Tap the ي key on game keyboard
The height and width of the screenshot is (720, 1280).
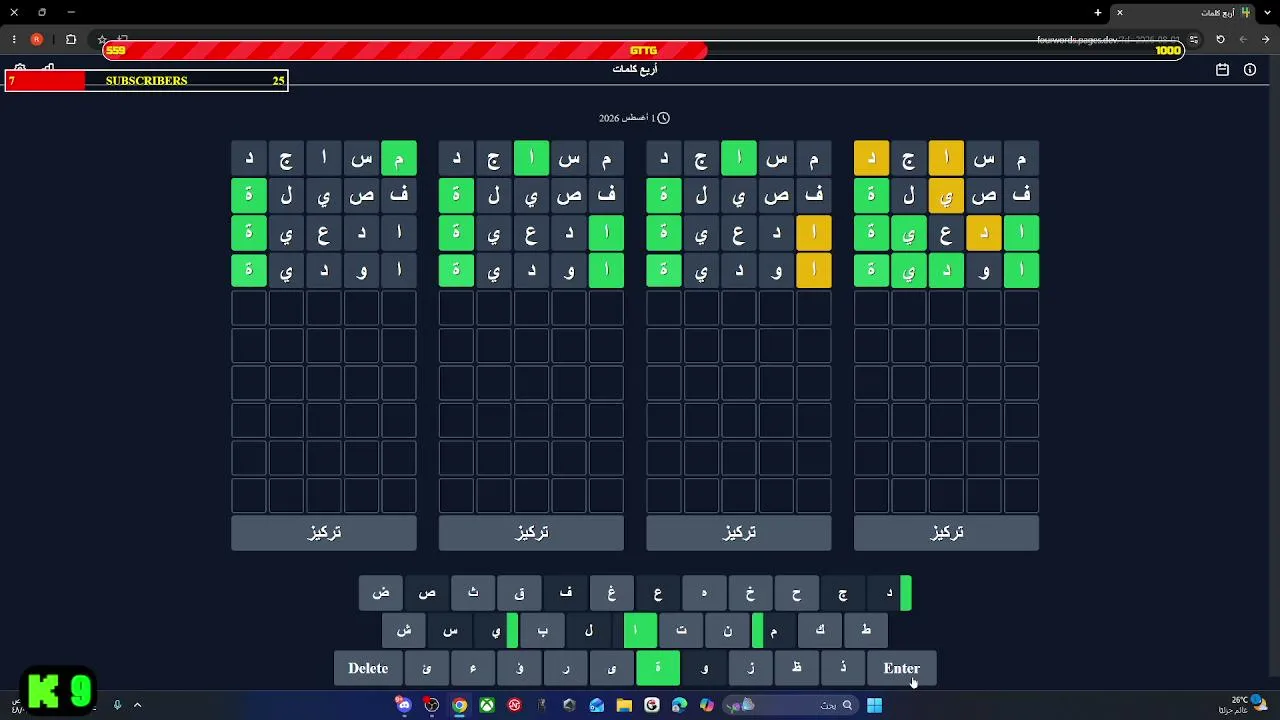(x=496, y=631)
